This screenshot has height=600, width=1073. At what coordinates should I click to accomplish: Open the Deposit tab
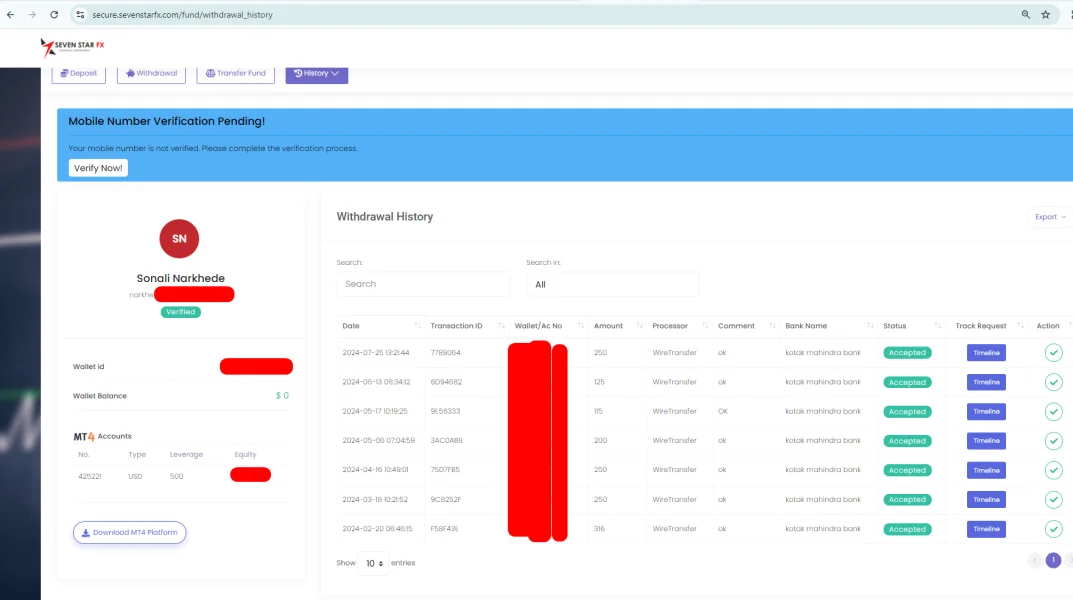79,73
